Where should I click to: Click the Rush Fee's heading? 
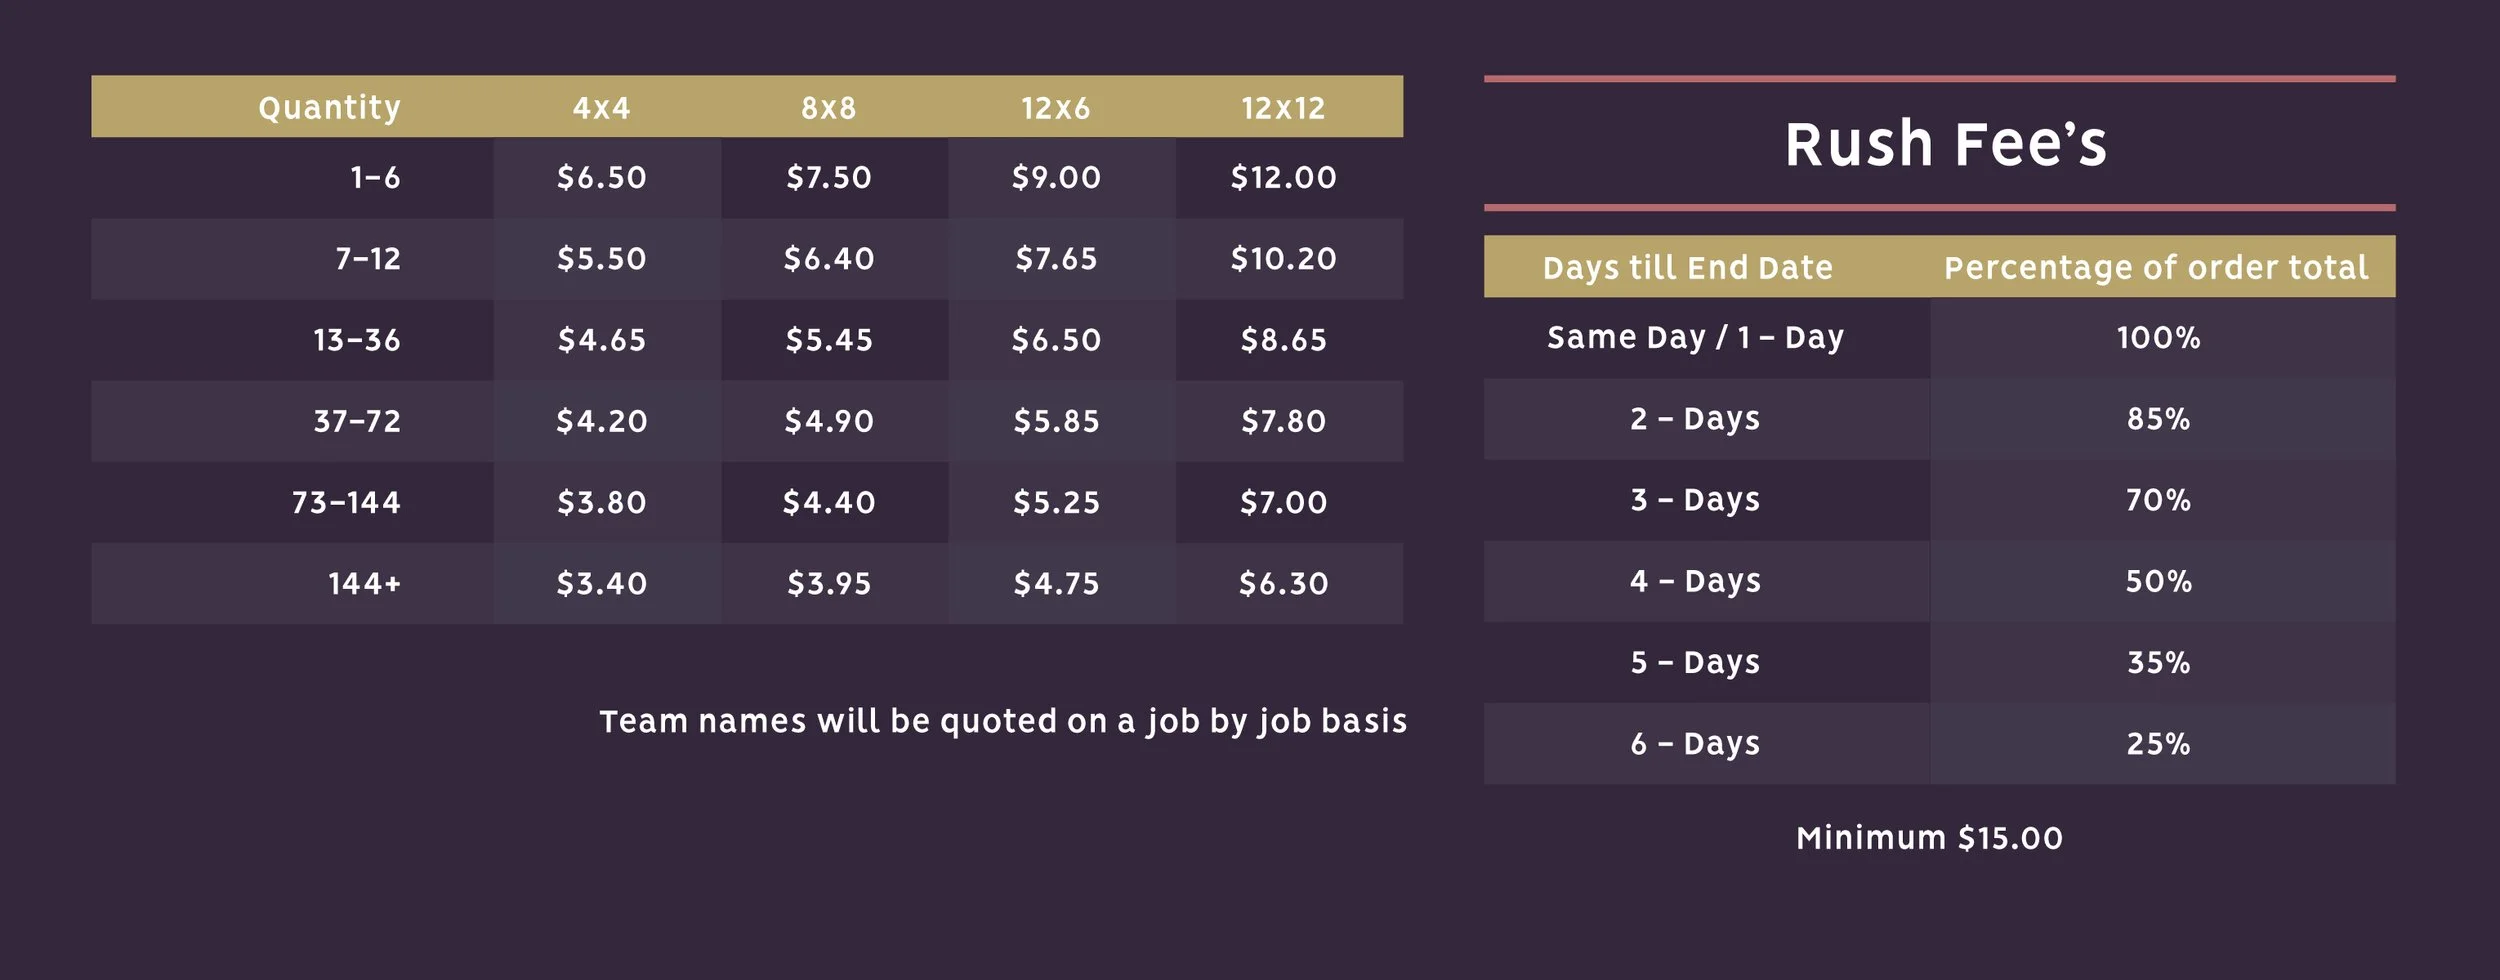(x=1945, y=144)
